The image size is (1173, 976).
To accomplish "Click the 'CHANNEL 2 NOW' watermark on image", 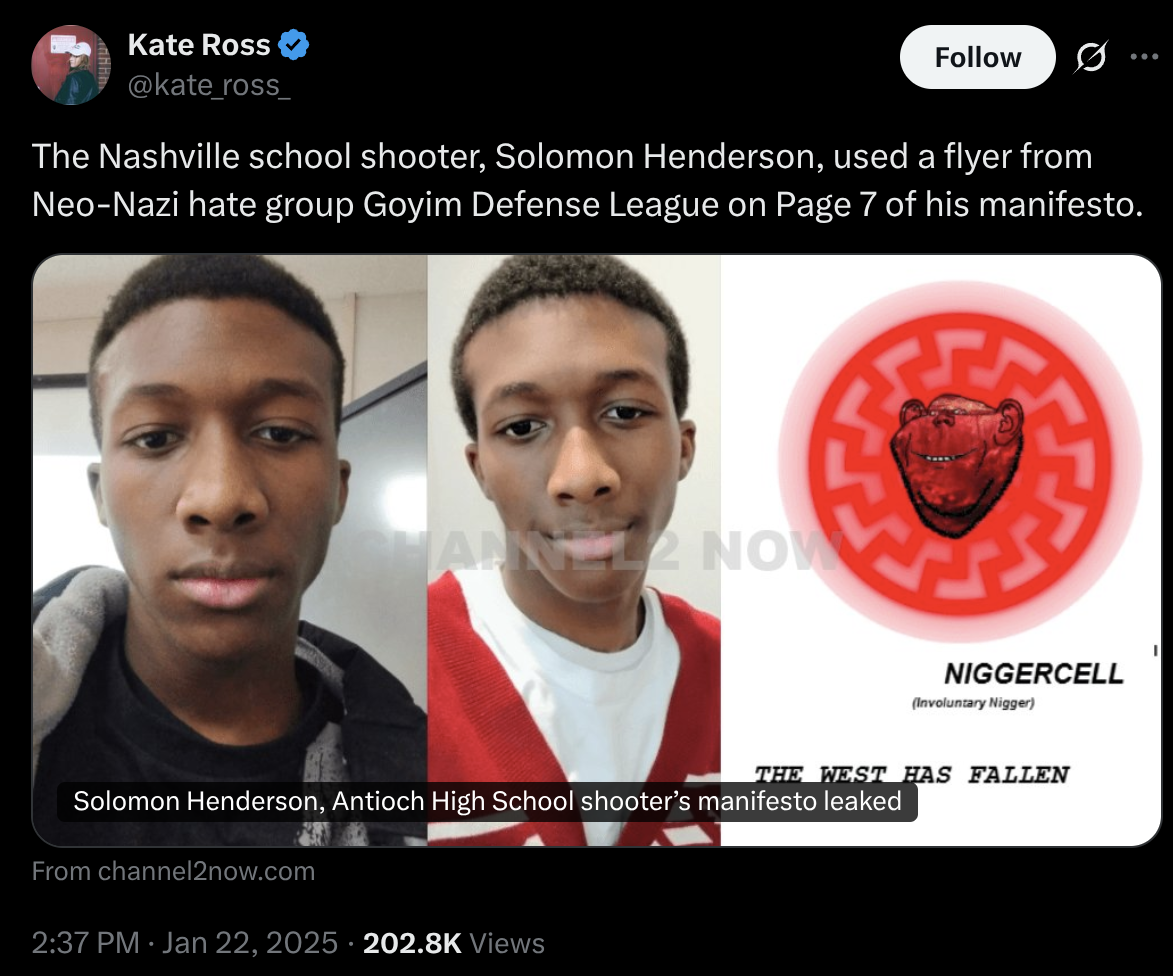I will (599, 551).
